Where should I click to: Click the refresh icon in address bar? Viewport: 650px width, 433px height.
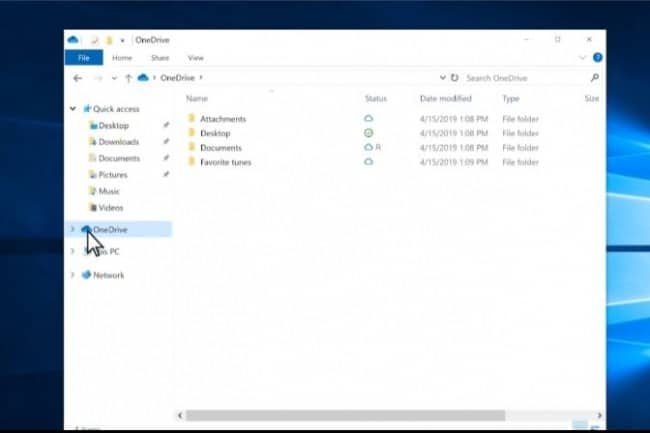pyautogui.click(x=455, y=77)
